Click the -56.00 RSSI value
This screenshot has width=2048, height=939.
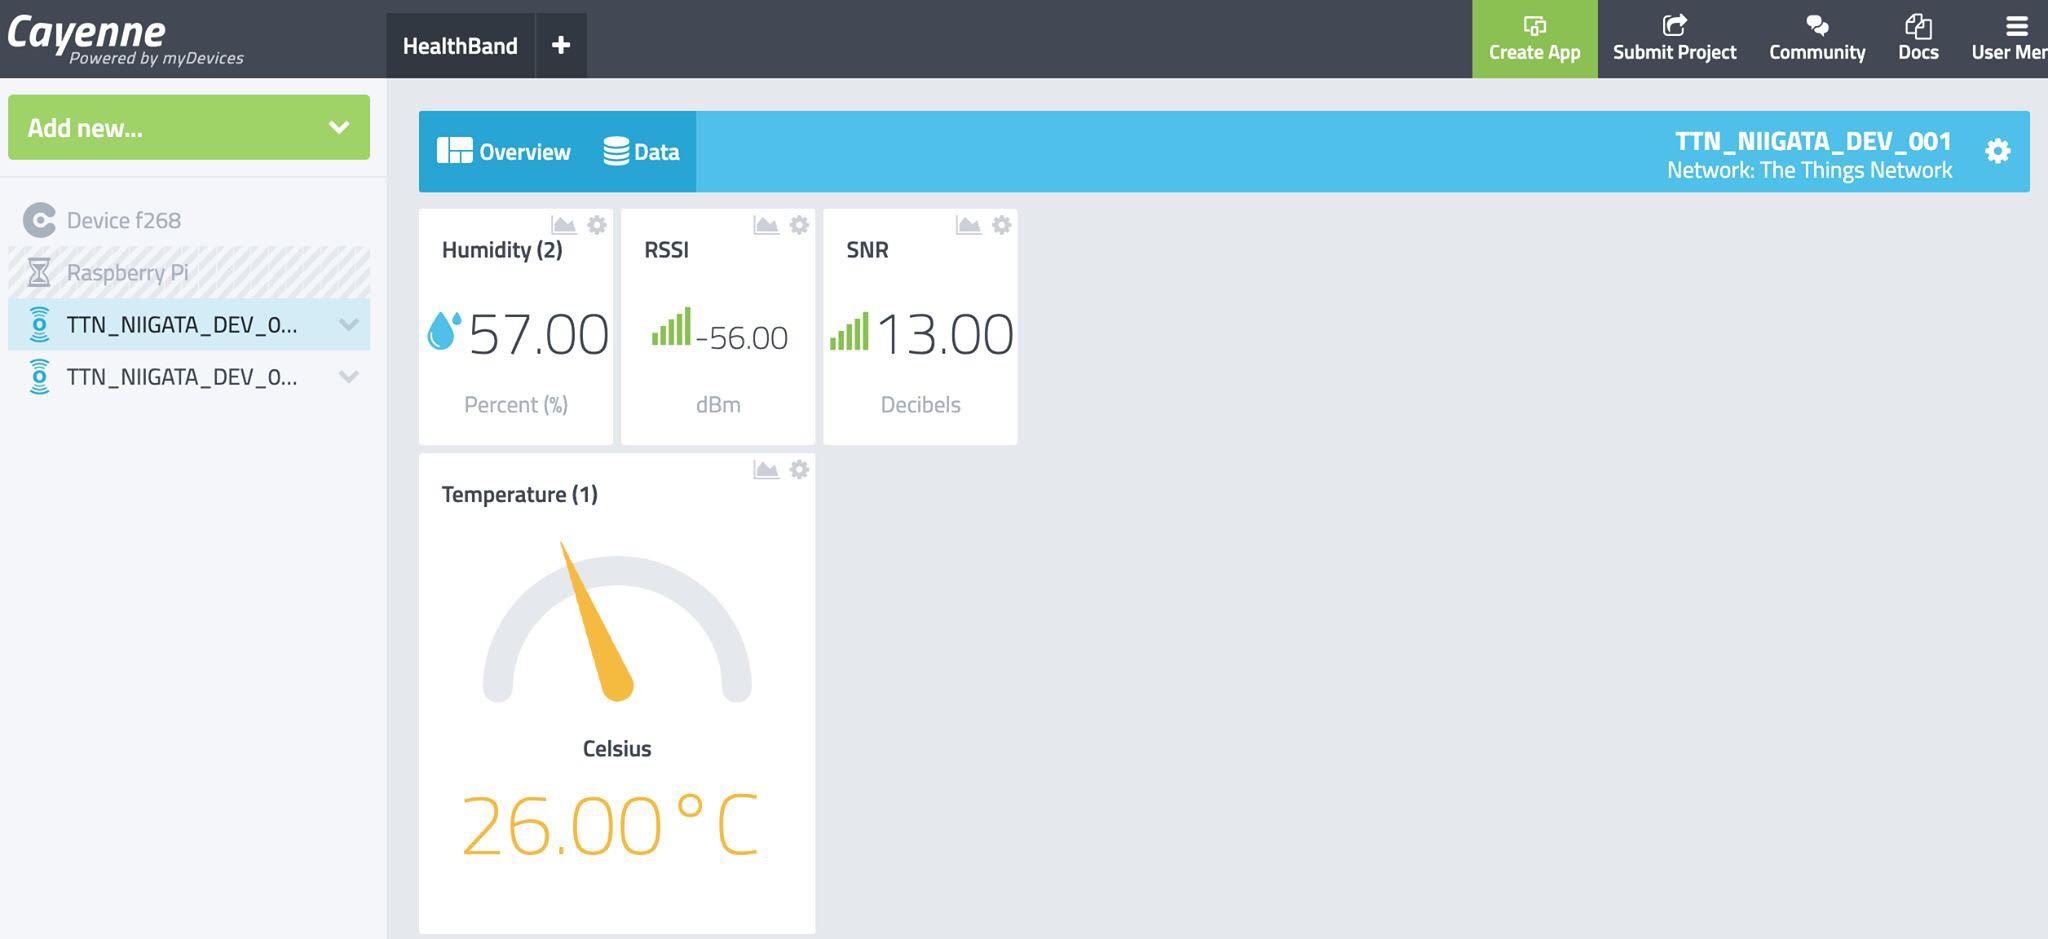tap(741, 338)
